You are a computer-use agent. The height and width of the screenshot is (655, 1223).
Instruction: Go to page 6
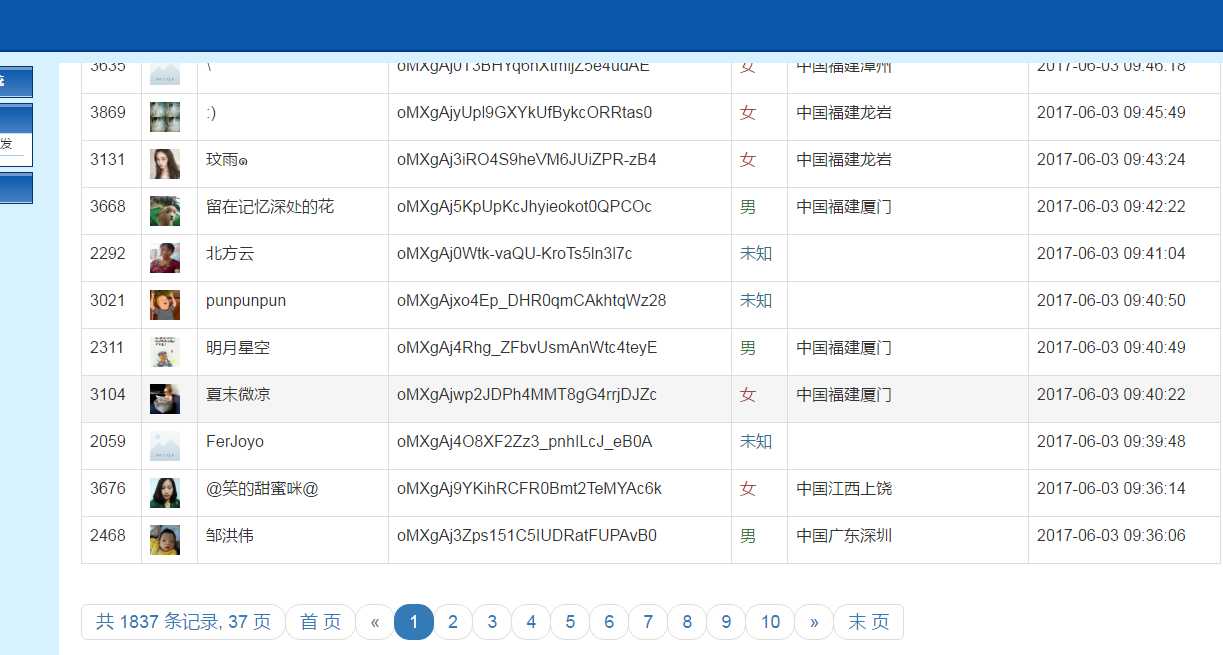pos(609,622)
